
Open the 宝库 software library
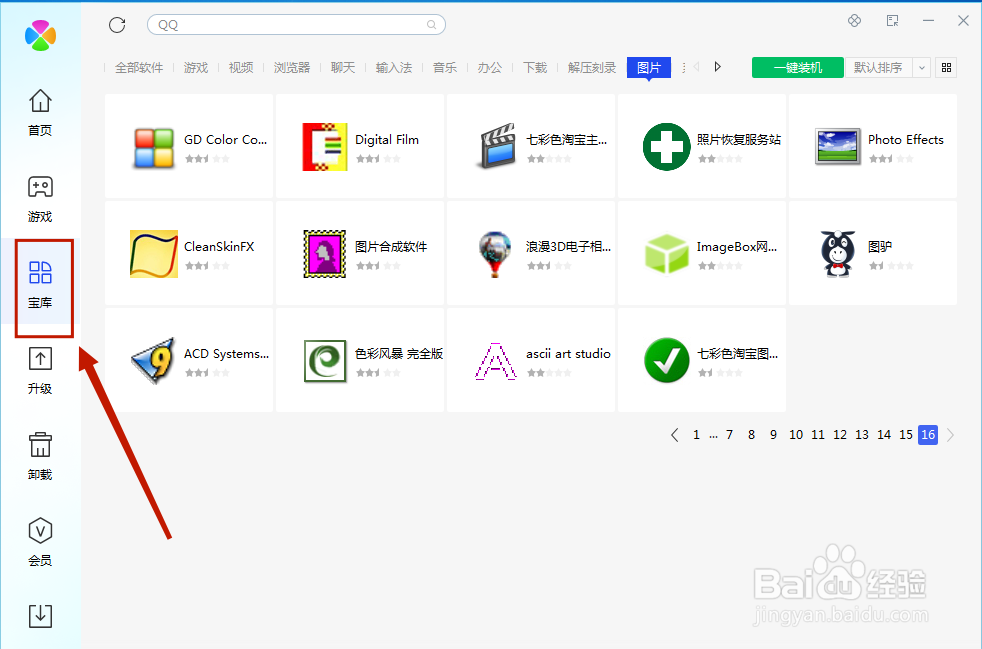(40, 285)
